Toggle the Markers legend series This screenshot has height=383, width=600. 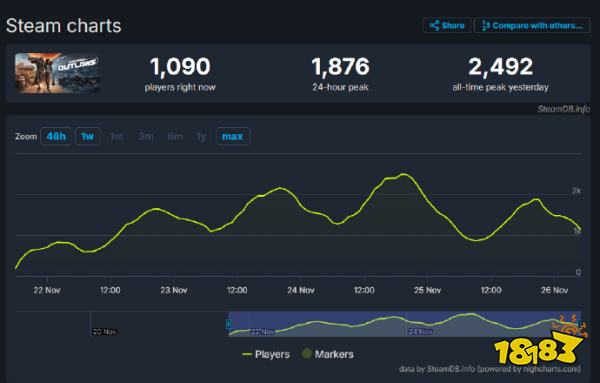(x=328, y=354)
